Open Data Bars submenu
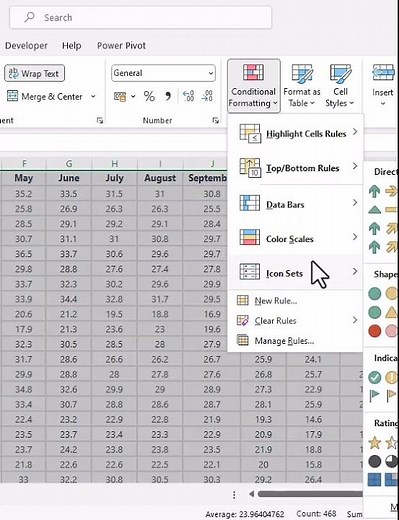This screenshot has width=399, height=520. click(x=296, y=204)
